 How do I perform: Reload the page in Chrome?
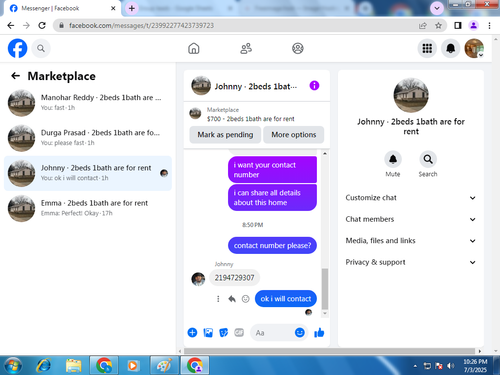click(42, 25)
